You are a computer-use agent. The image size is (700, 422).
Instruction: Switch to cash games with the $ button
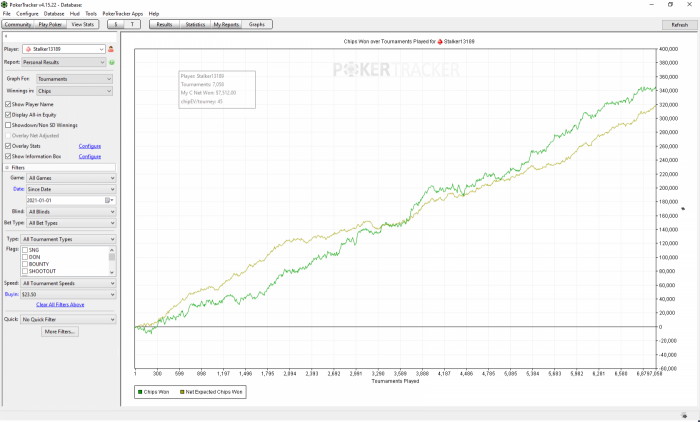(116, 25)
